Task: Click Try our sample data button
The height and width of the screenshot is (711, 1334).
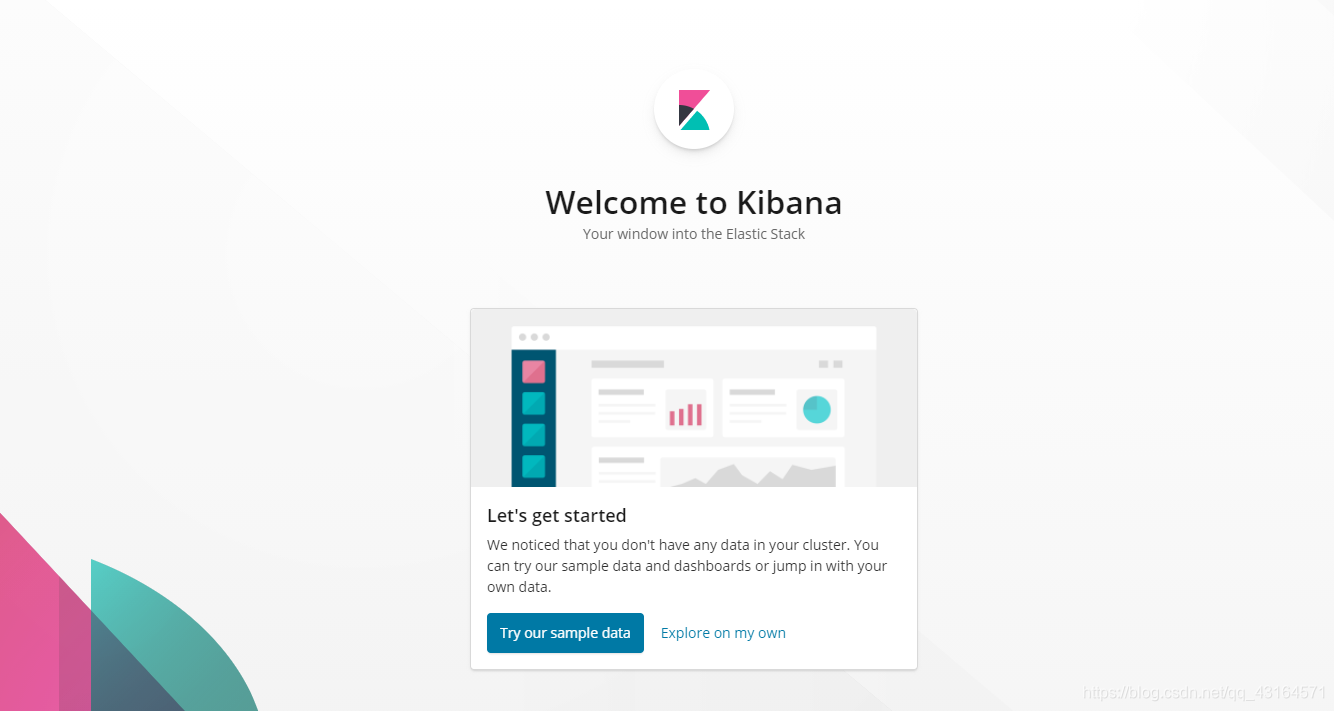Action: pyautogui.click(x=565, y=633)
